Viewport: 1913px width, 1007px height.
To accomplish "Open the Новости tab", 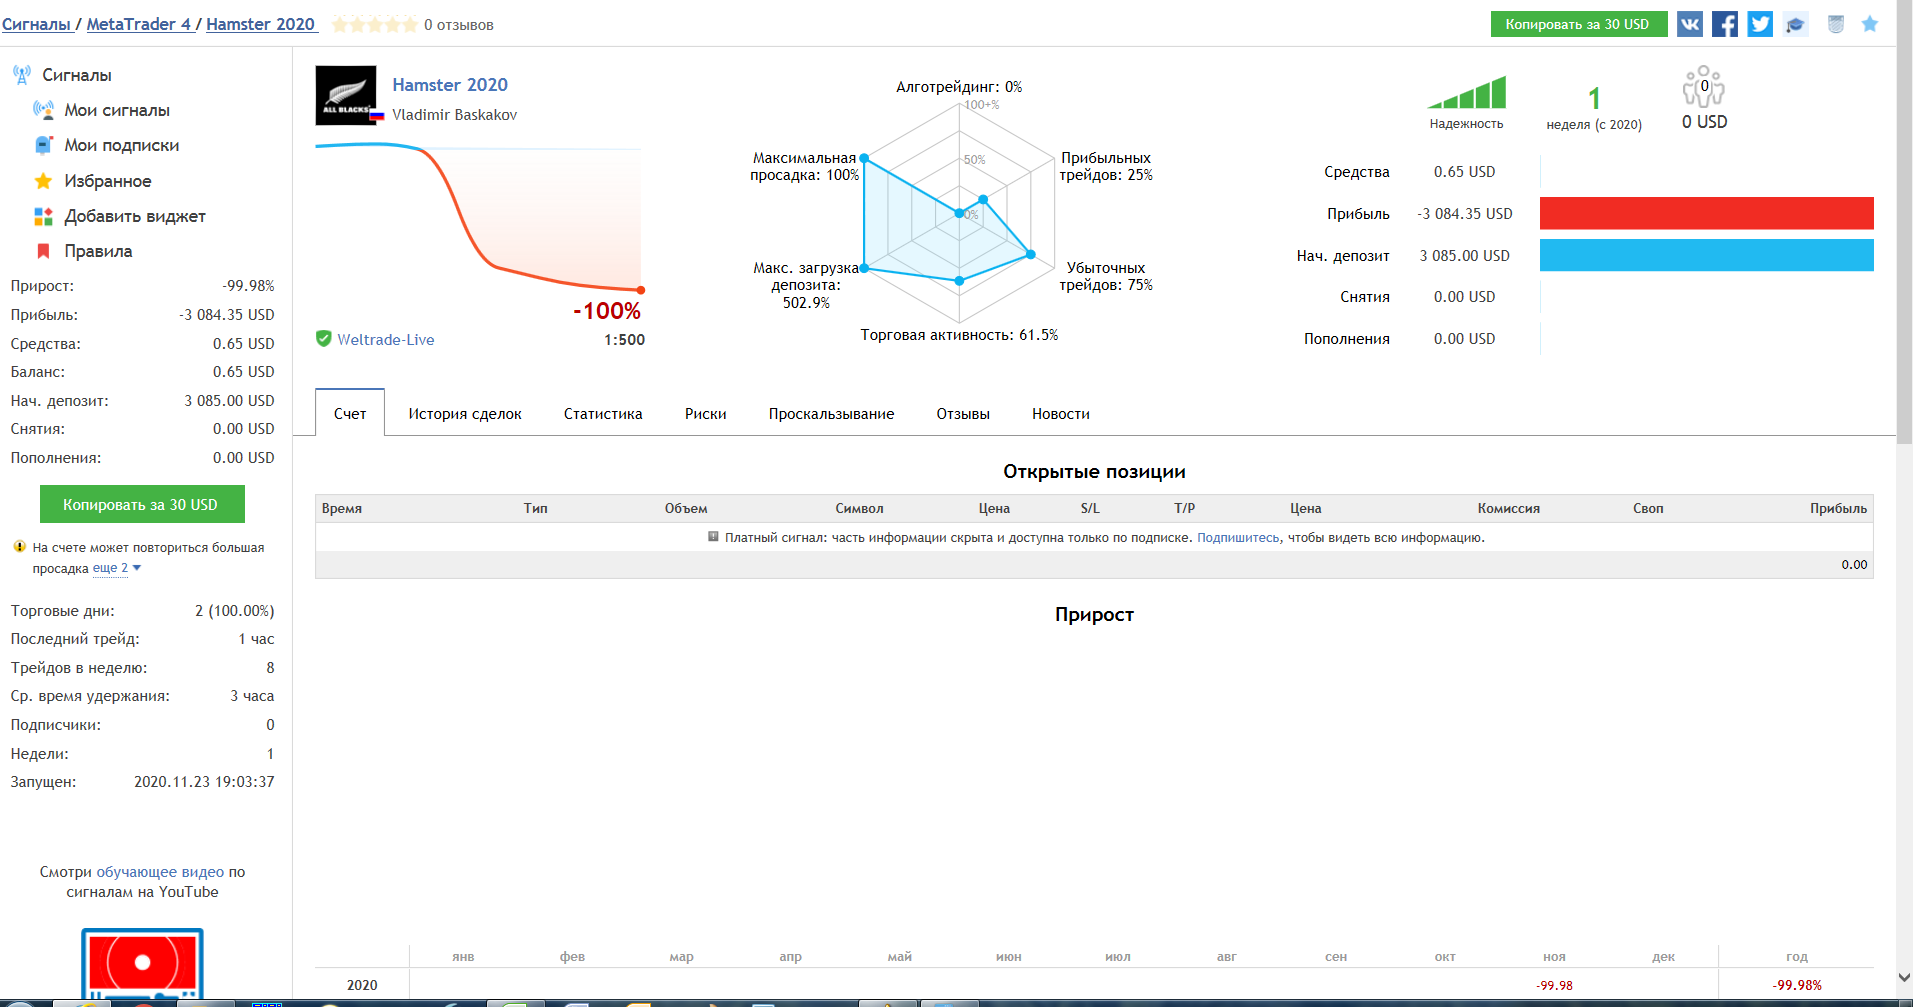I will (1061, 414).
